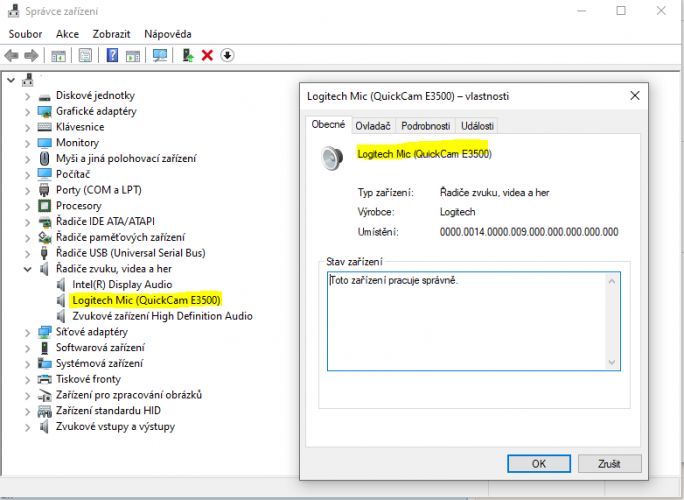The height and width of the screenshot is (500, 684).
Task: Select Intel(R) Display Audio tree item
Action: click(x=122, y=284)
